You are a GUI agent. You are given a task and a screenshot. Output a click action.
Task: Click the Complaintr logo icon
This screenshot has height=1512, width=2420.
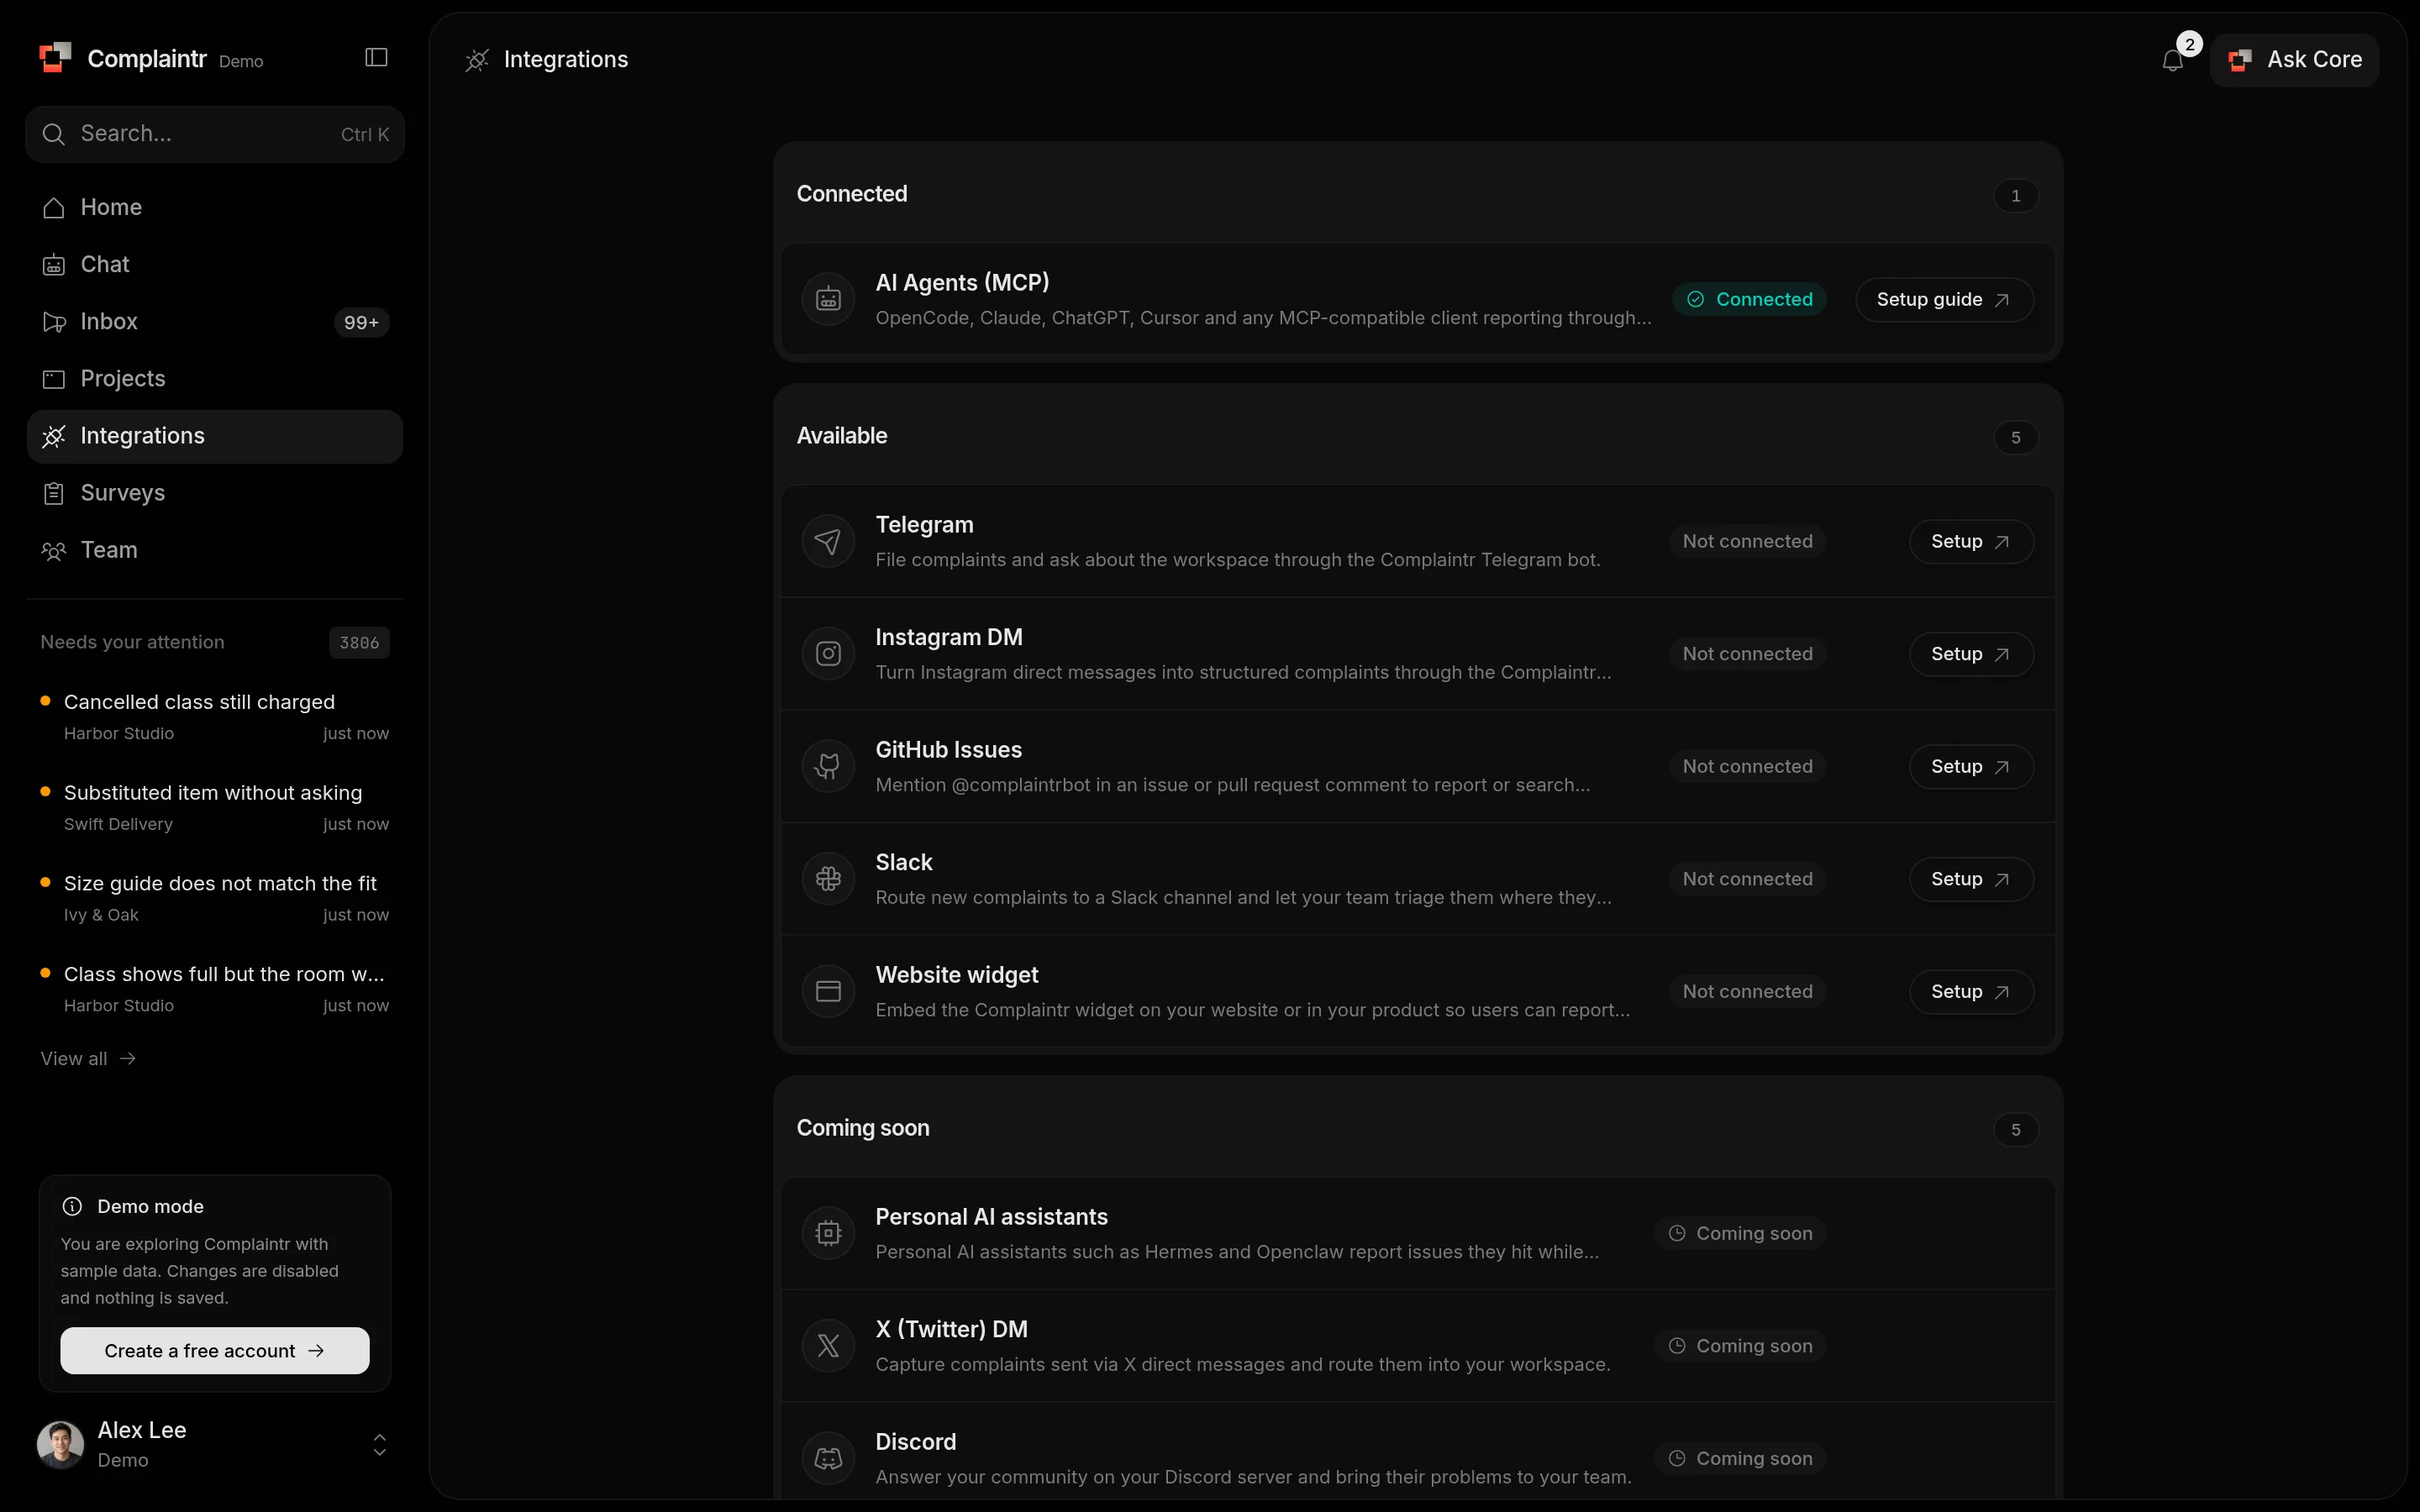click(55, 58)
